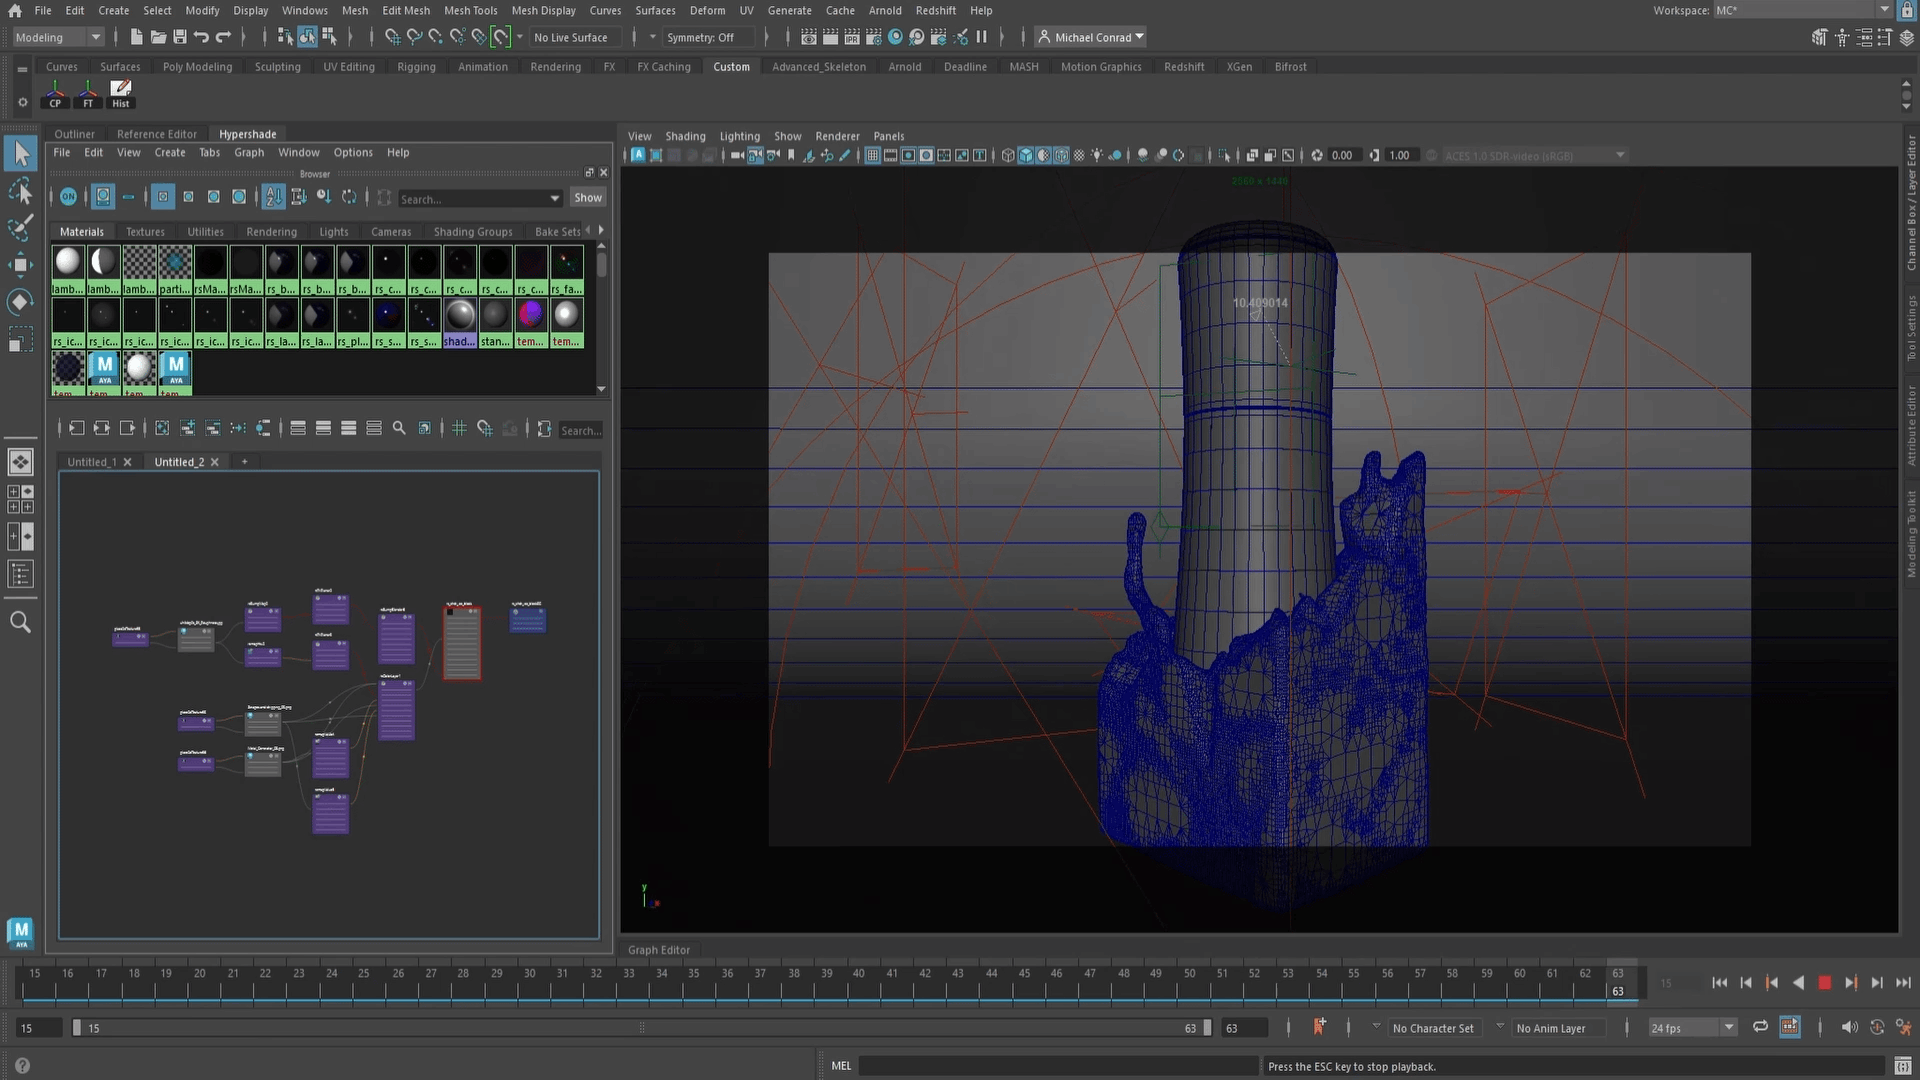Activate the Rotate tool in toolbox

coord(20,302)
